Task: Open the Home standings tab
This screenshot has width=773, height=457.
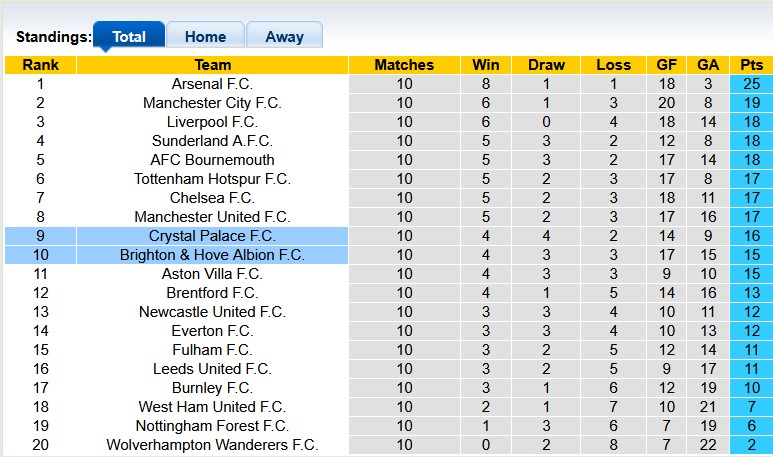Action: click(x=205, y=36)
